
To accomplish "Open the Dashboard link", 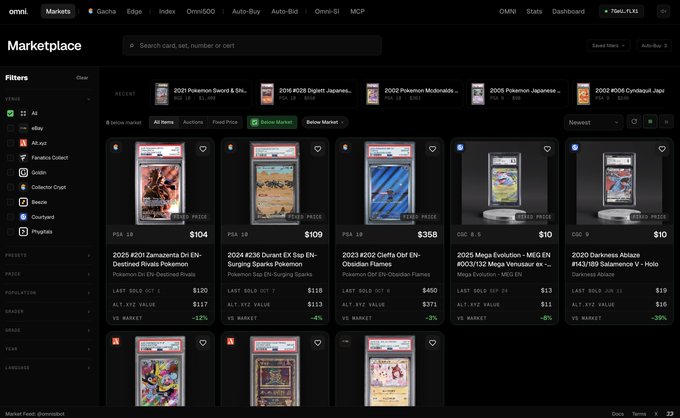I will 568,11.
